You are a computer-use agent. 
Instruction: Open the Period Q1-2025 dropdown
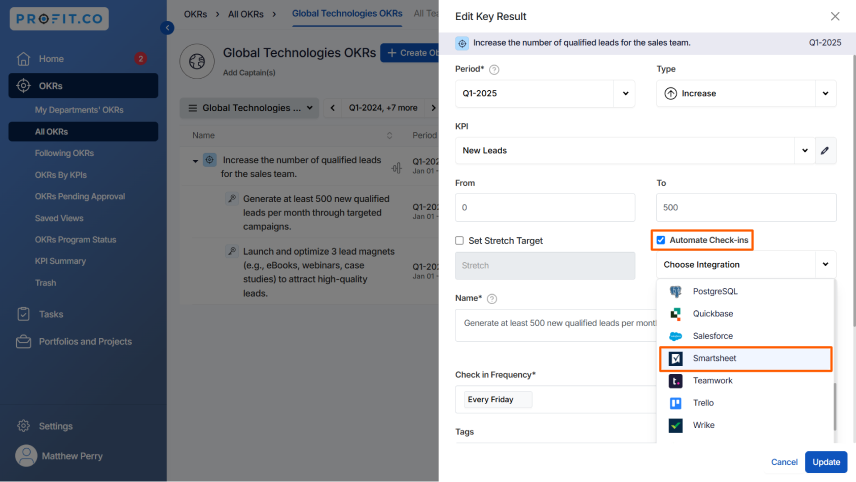[x=545, y=93]
